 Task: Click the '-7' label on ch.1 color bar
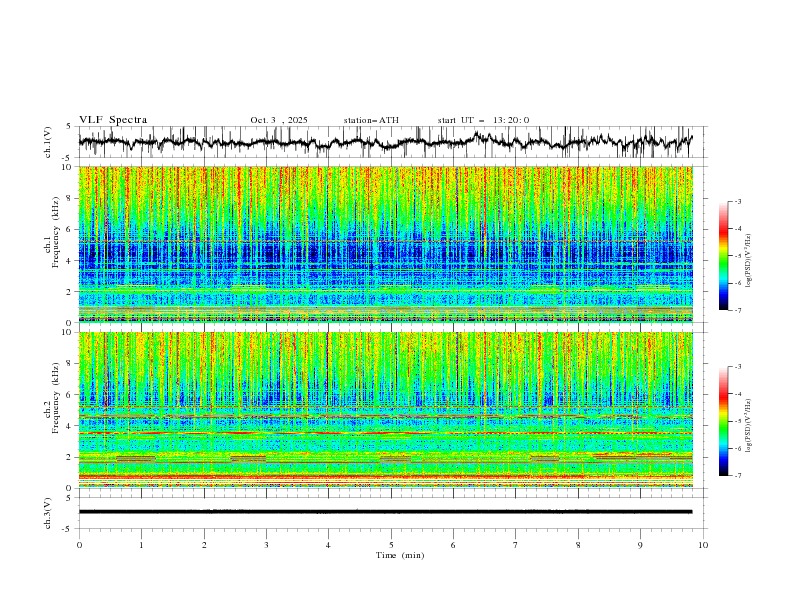coord(738,310)
